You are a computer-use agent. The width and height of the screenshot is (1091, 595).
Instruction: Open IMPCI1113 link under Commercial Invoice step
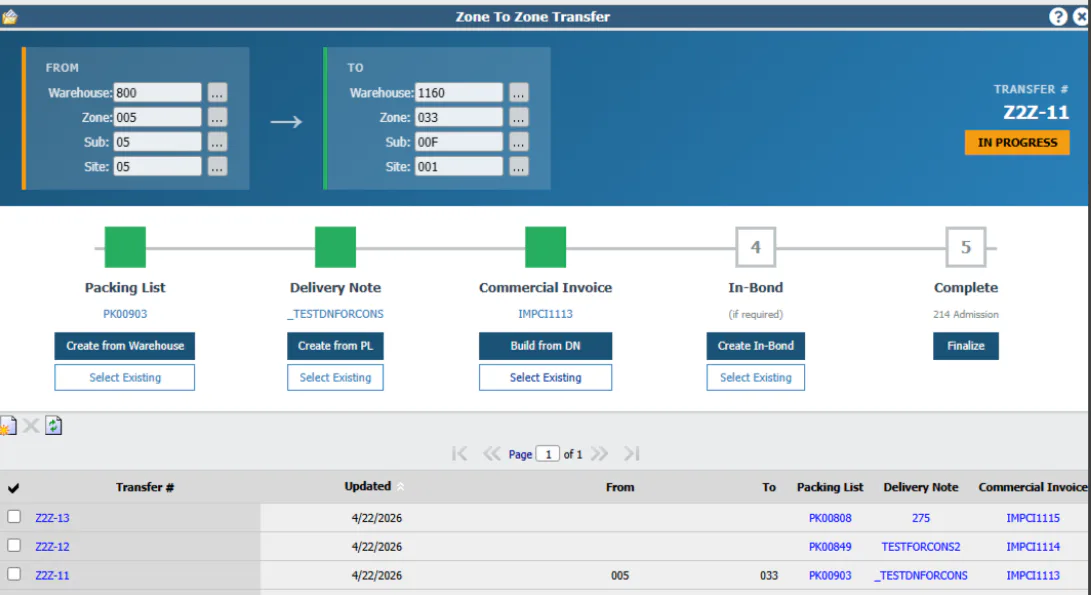click(546, 314)
